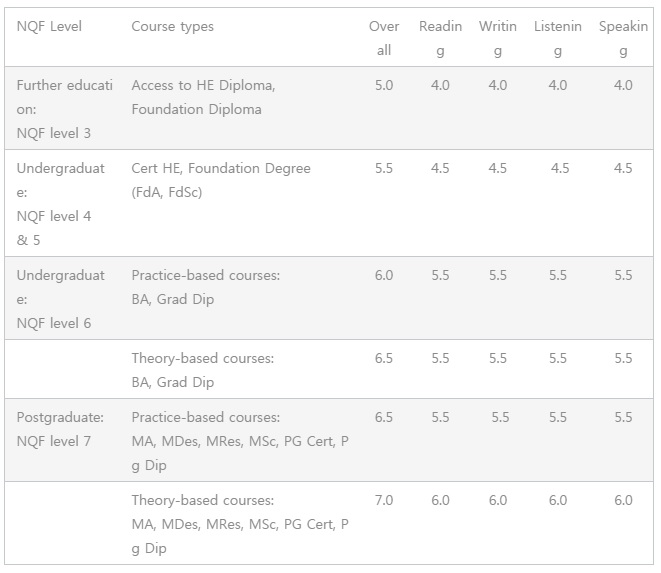Select the Overall column header
Viewport: 661px width, 573px height.
click(x=384, y=38)
